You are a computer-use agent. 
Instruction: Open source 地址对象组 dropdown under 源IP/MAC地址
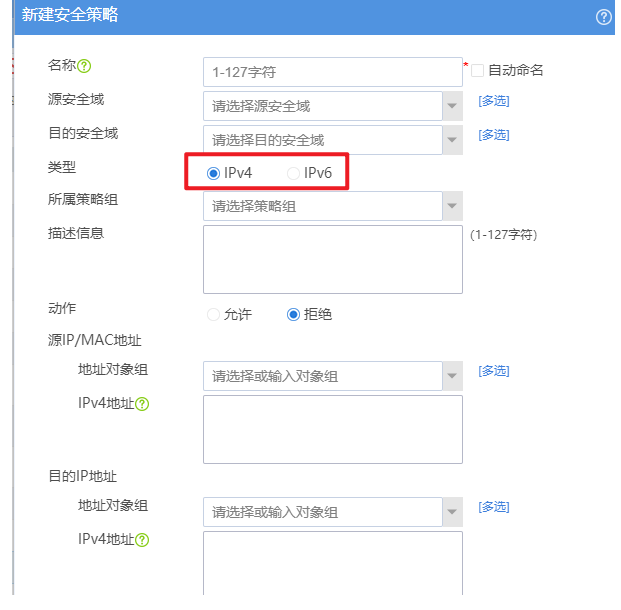click(x=452, y=376)
